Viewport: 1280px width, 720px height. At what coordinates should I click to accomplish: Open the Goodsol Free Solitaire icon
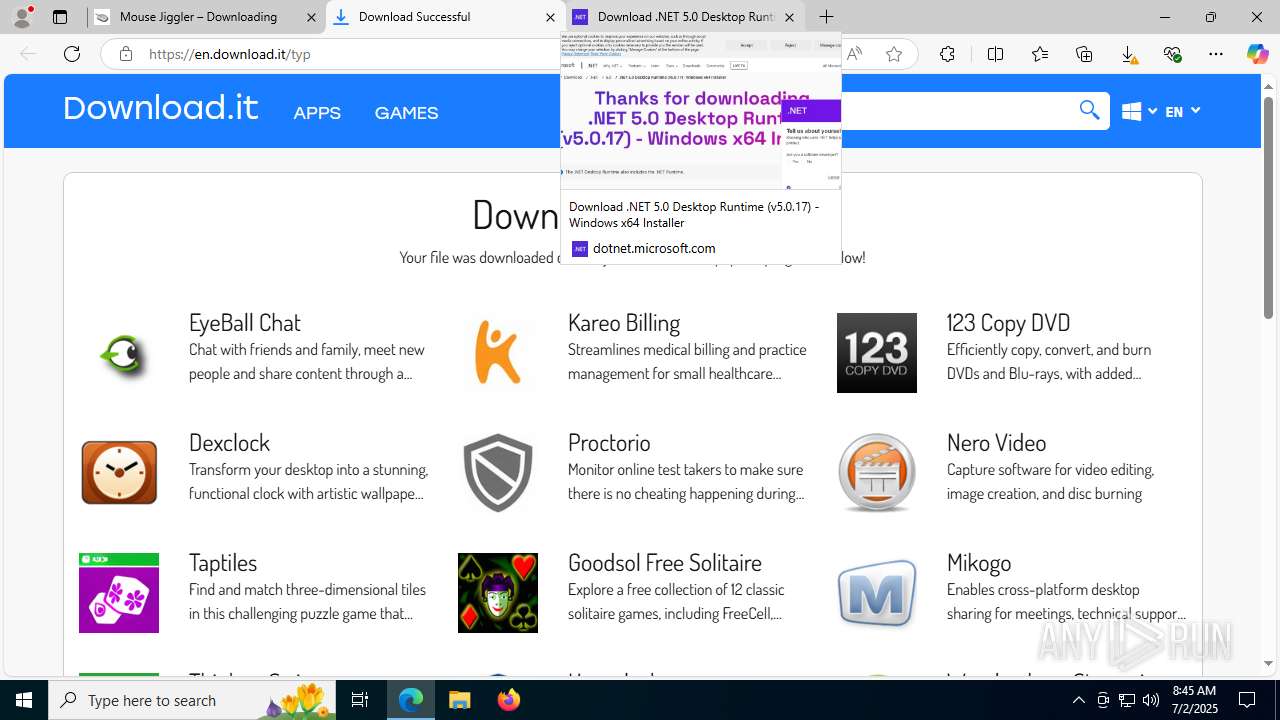coord(498,593)
